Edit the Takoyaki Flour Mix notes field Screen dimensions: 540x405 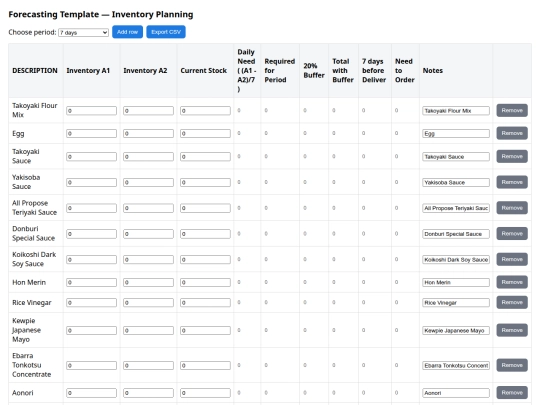click(x=456, y=111)
